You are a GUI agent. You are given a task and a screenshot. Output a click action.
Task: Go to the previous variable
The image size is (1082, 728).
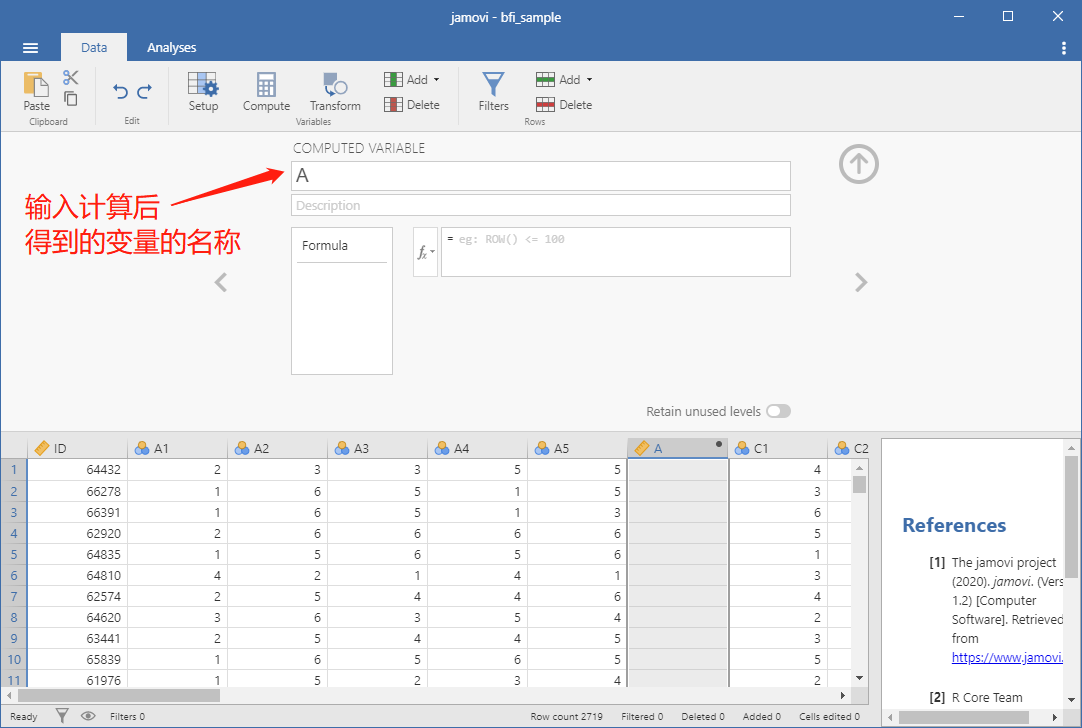pyautogui.click(x=221, y=282)
